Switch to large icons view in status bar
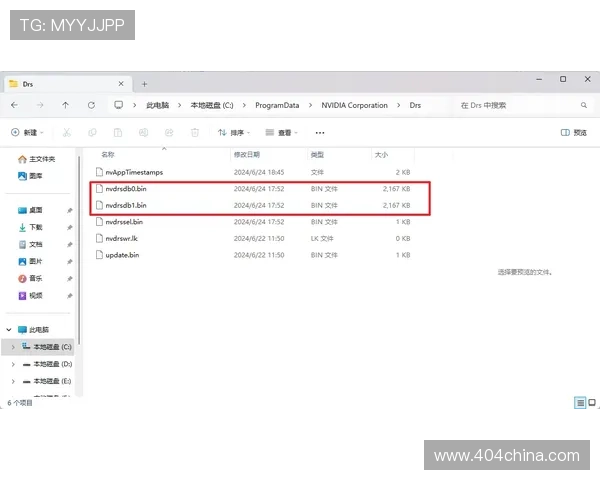Image resolution: width=600 pixels, height=480 pixels. (592, 402)
